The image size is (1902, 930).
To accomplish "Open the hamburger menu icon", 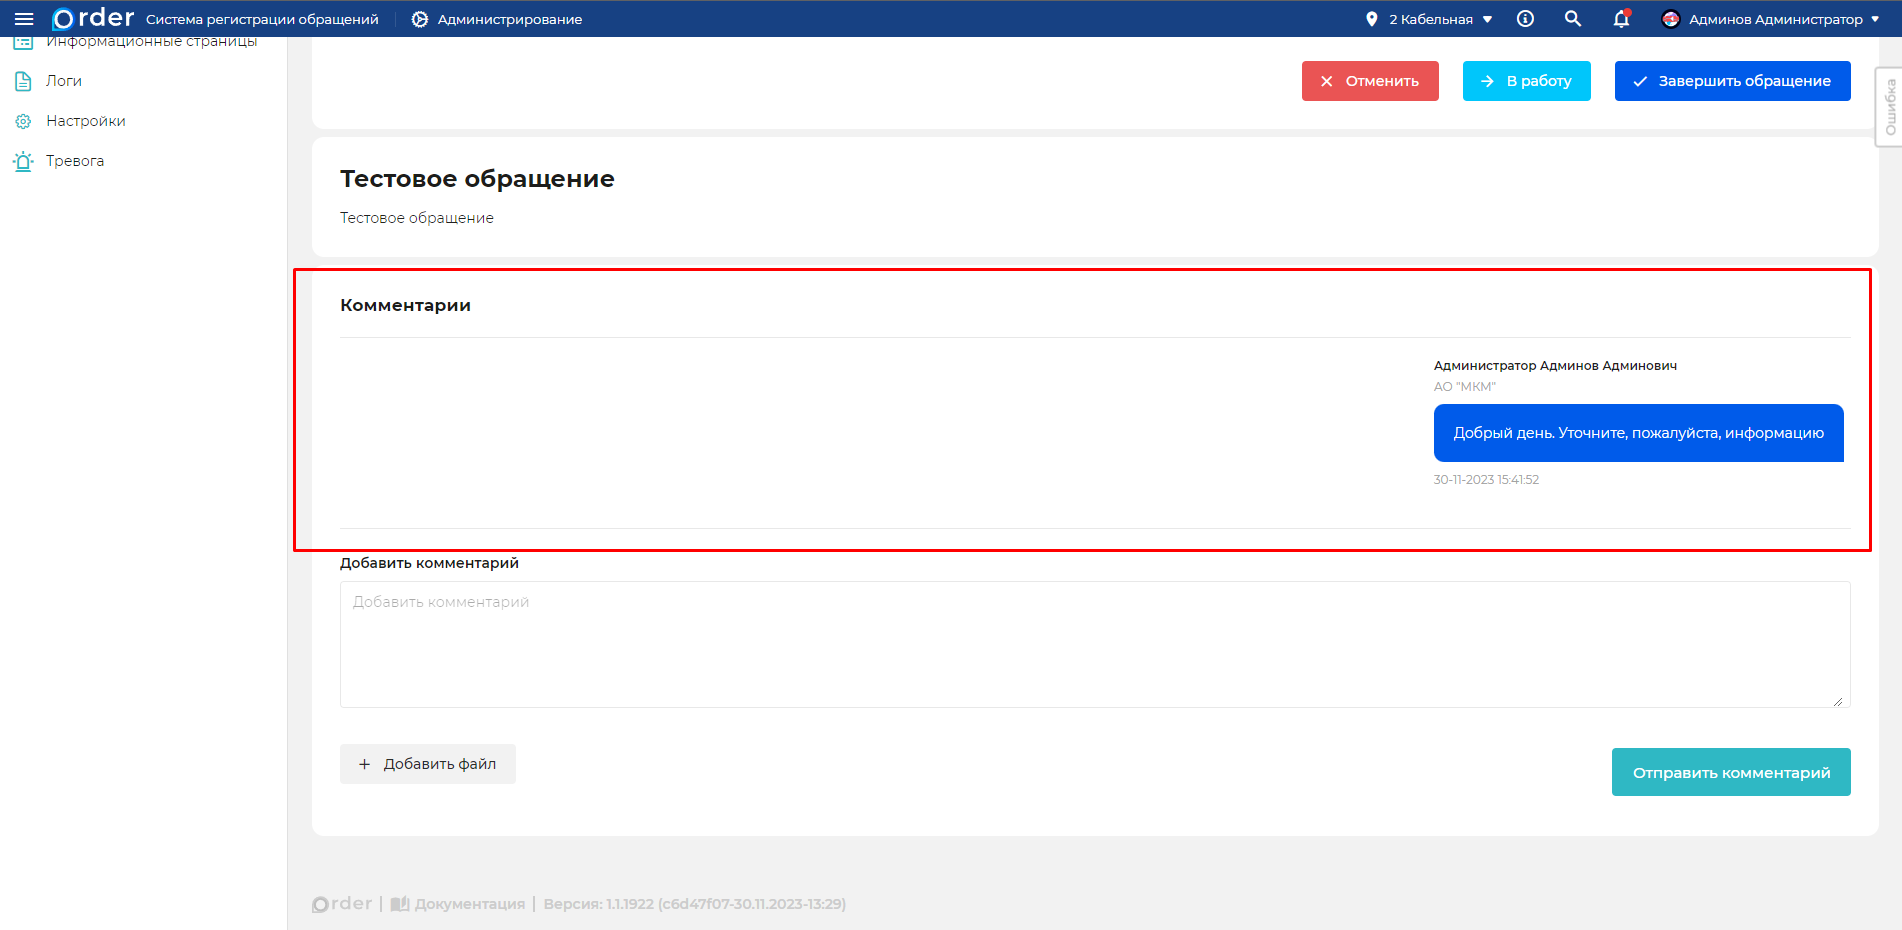I will coord(24,19).
